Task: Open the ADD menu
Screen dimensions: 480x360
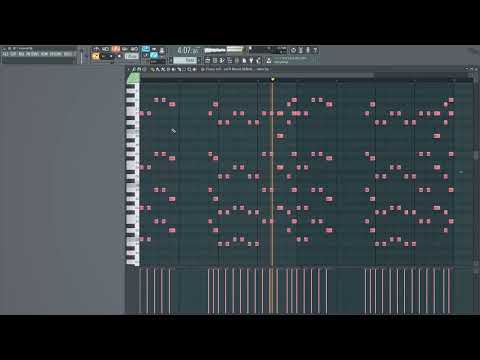Action: (21, 54)
